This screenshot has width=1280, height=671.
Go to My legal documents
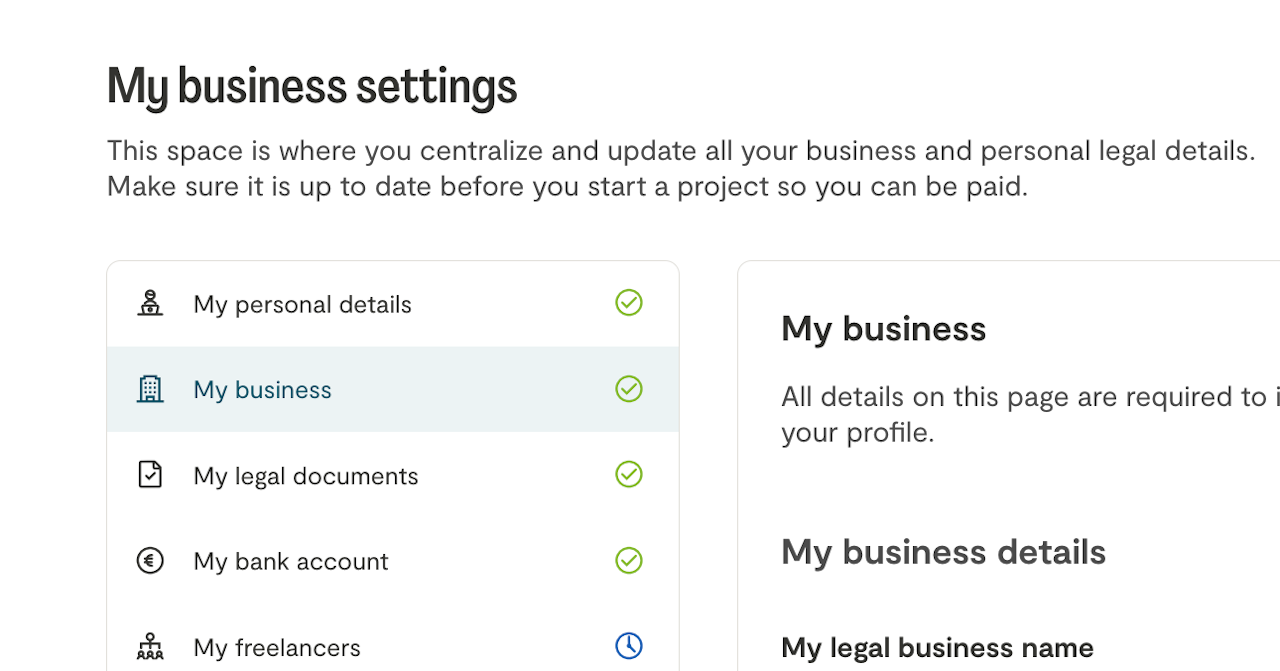click(x=306, y=476)
